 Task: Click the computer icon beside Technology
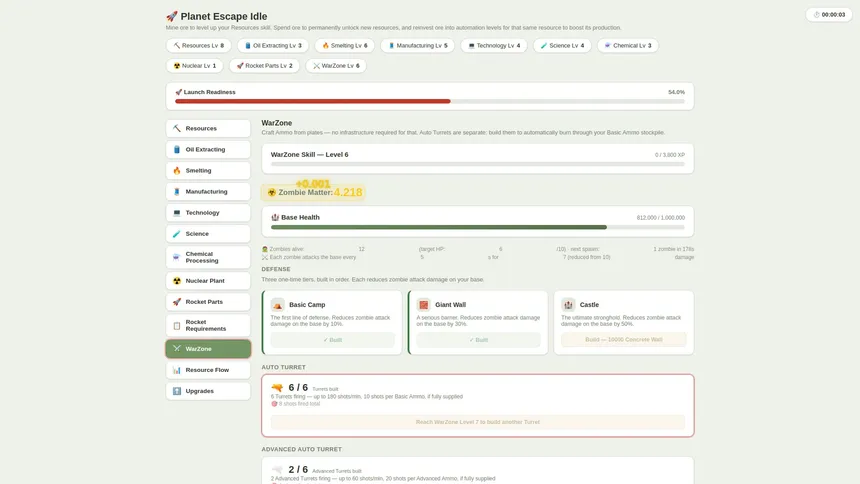[177, 213]
